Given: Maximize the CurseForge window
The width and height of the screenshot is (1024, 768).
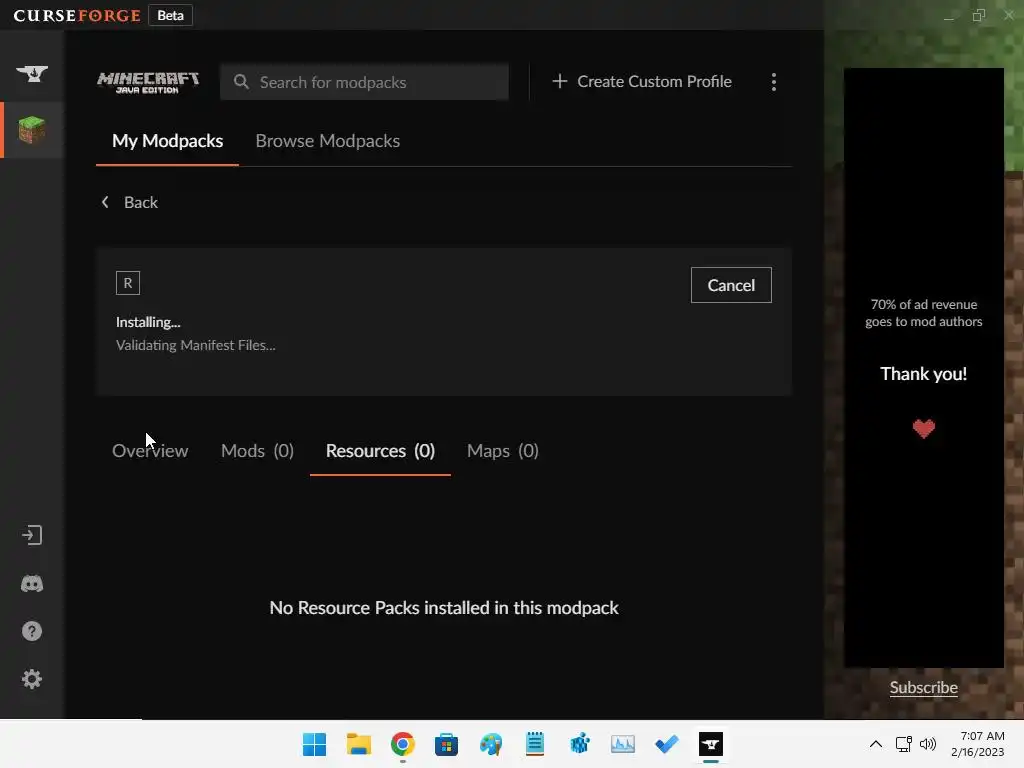Looking at the screenshot, I should [x=978, y=15].
